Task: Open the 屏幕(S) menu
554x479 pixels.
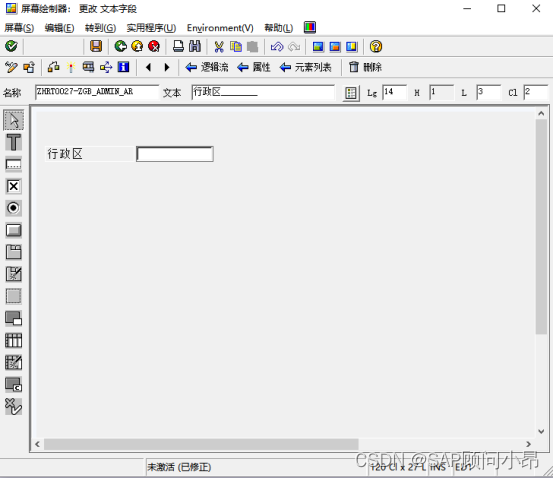Action: point(19,28)
